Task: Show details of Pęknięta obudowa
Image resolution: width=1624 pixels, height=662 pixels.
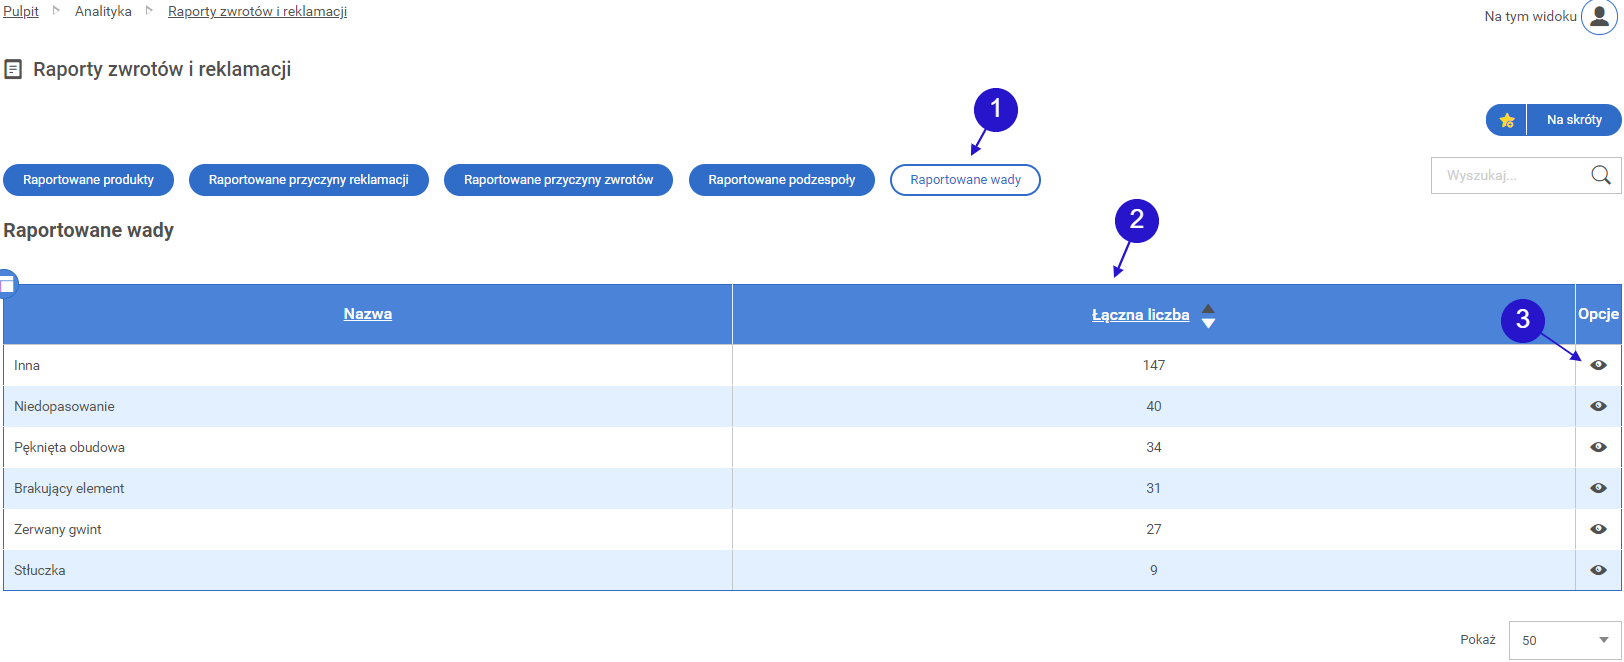Action: (1598, 447)
